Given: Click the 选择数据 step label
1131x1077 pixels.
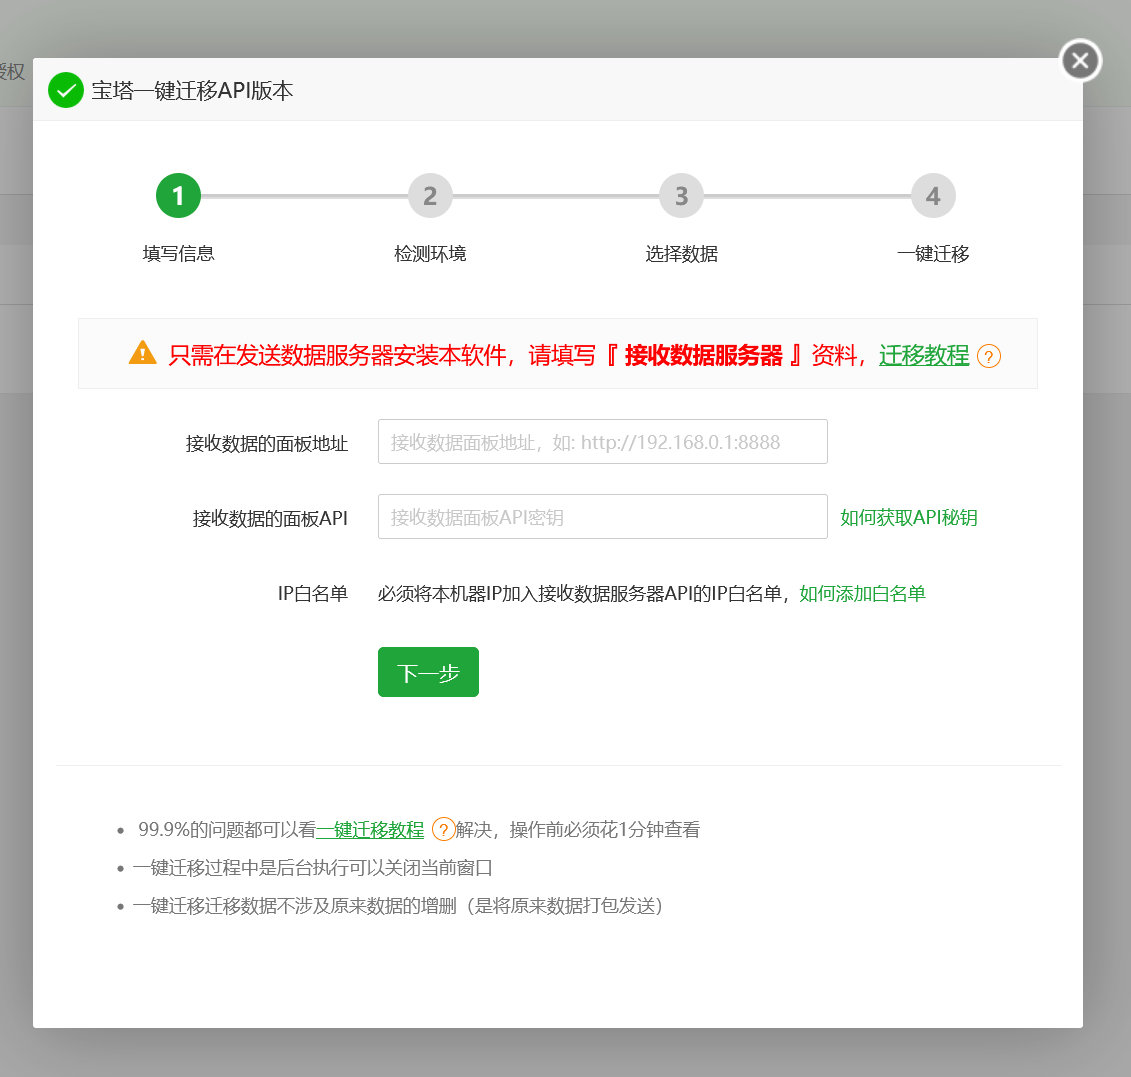Looking at the screenshot, I should tap(681, 254).
